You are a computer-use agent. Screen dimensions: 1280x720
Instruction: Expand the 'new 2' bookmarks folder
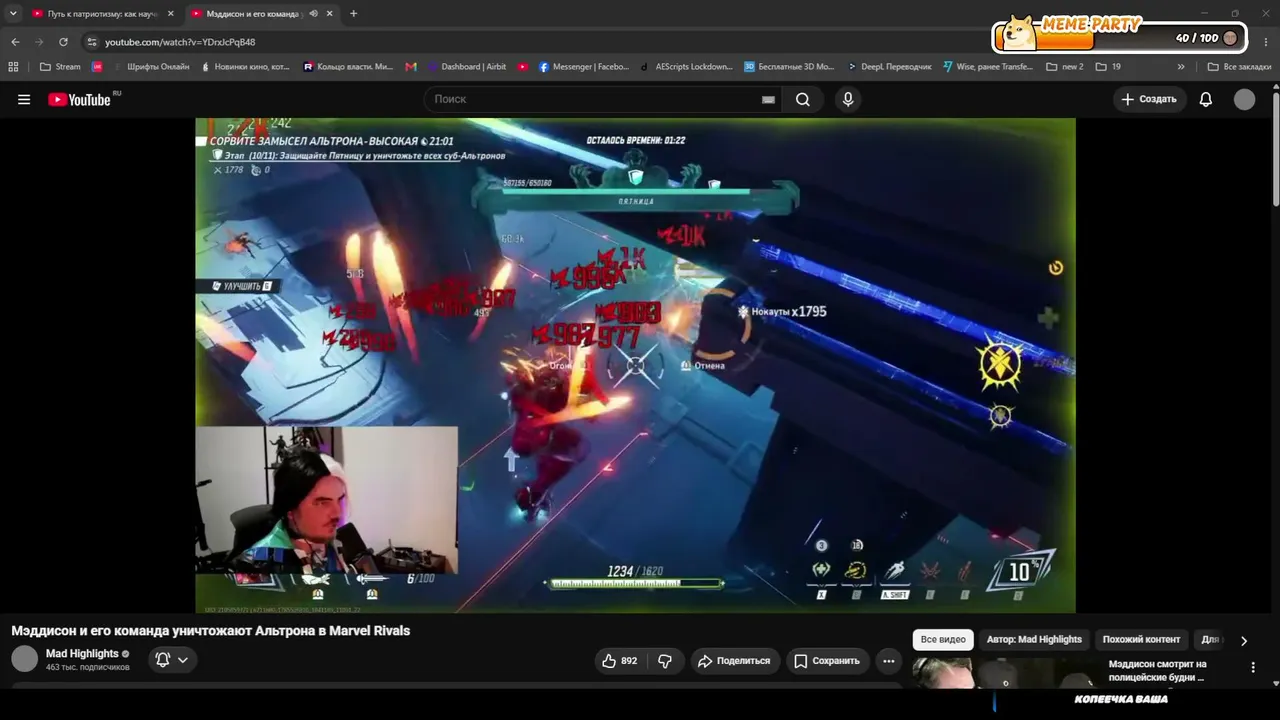pos(1065,67)
